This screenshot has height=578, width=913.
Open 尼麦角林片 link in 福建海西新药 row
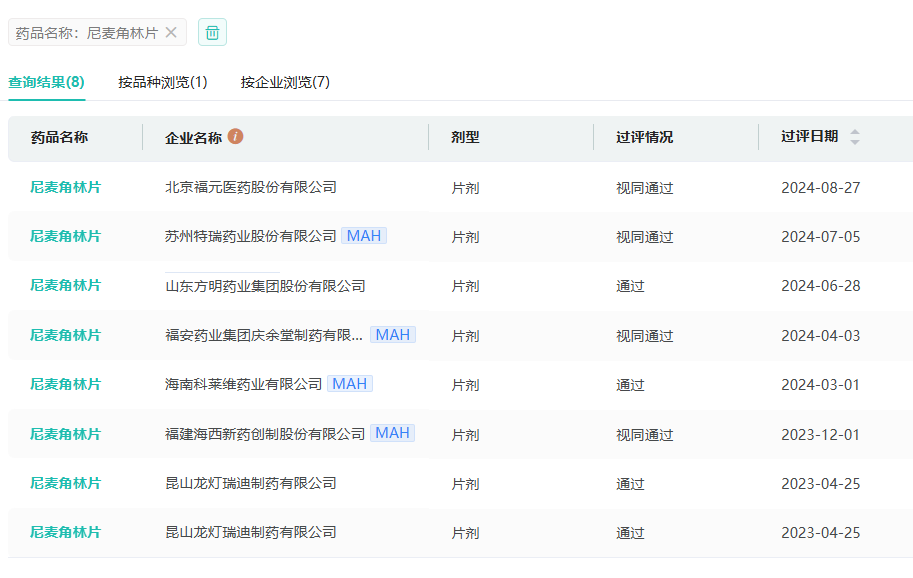[66, 434]
